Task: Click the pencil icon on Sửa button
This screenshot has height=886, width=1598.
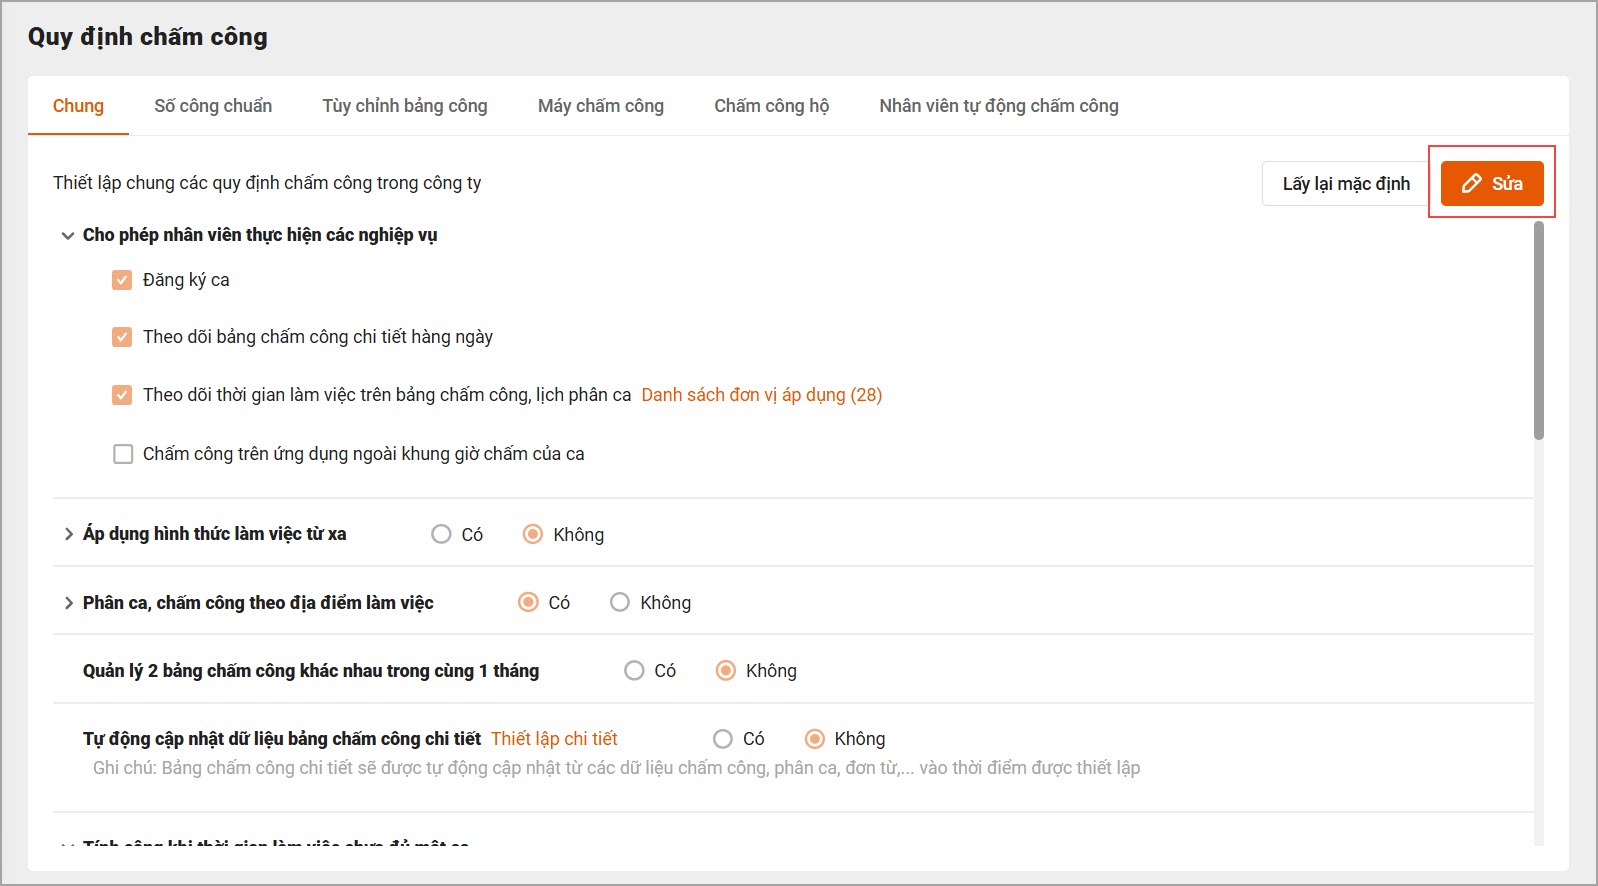Action: coord(1471,184)
